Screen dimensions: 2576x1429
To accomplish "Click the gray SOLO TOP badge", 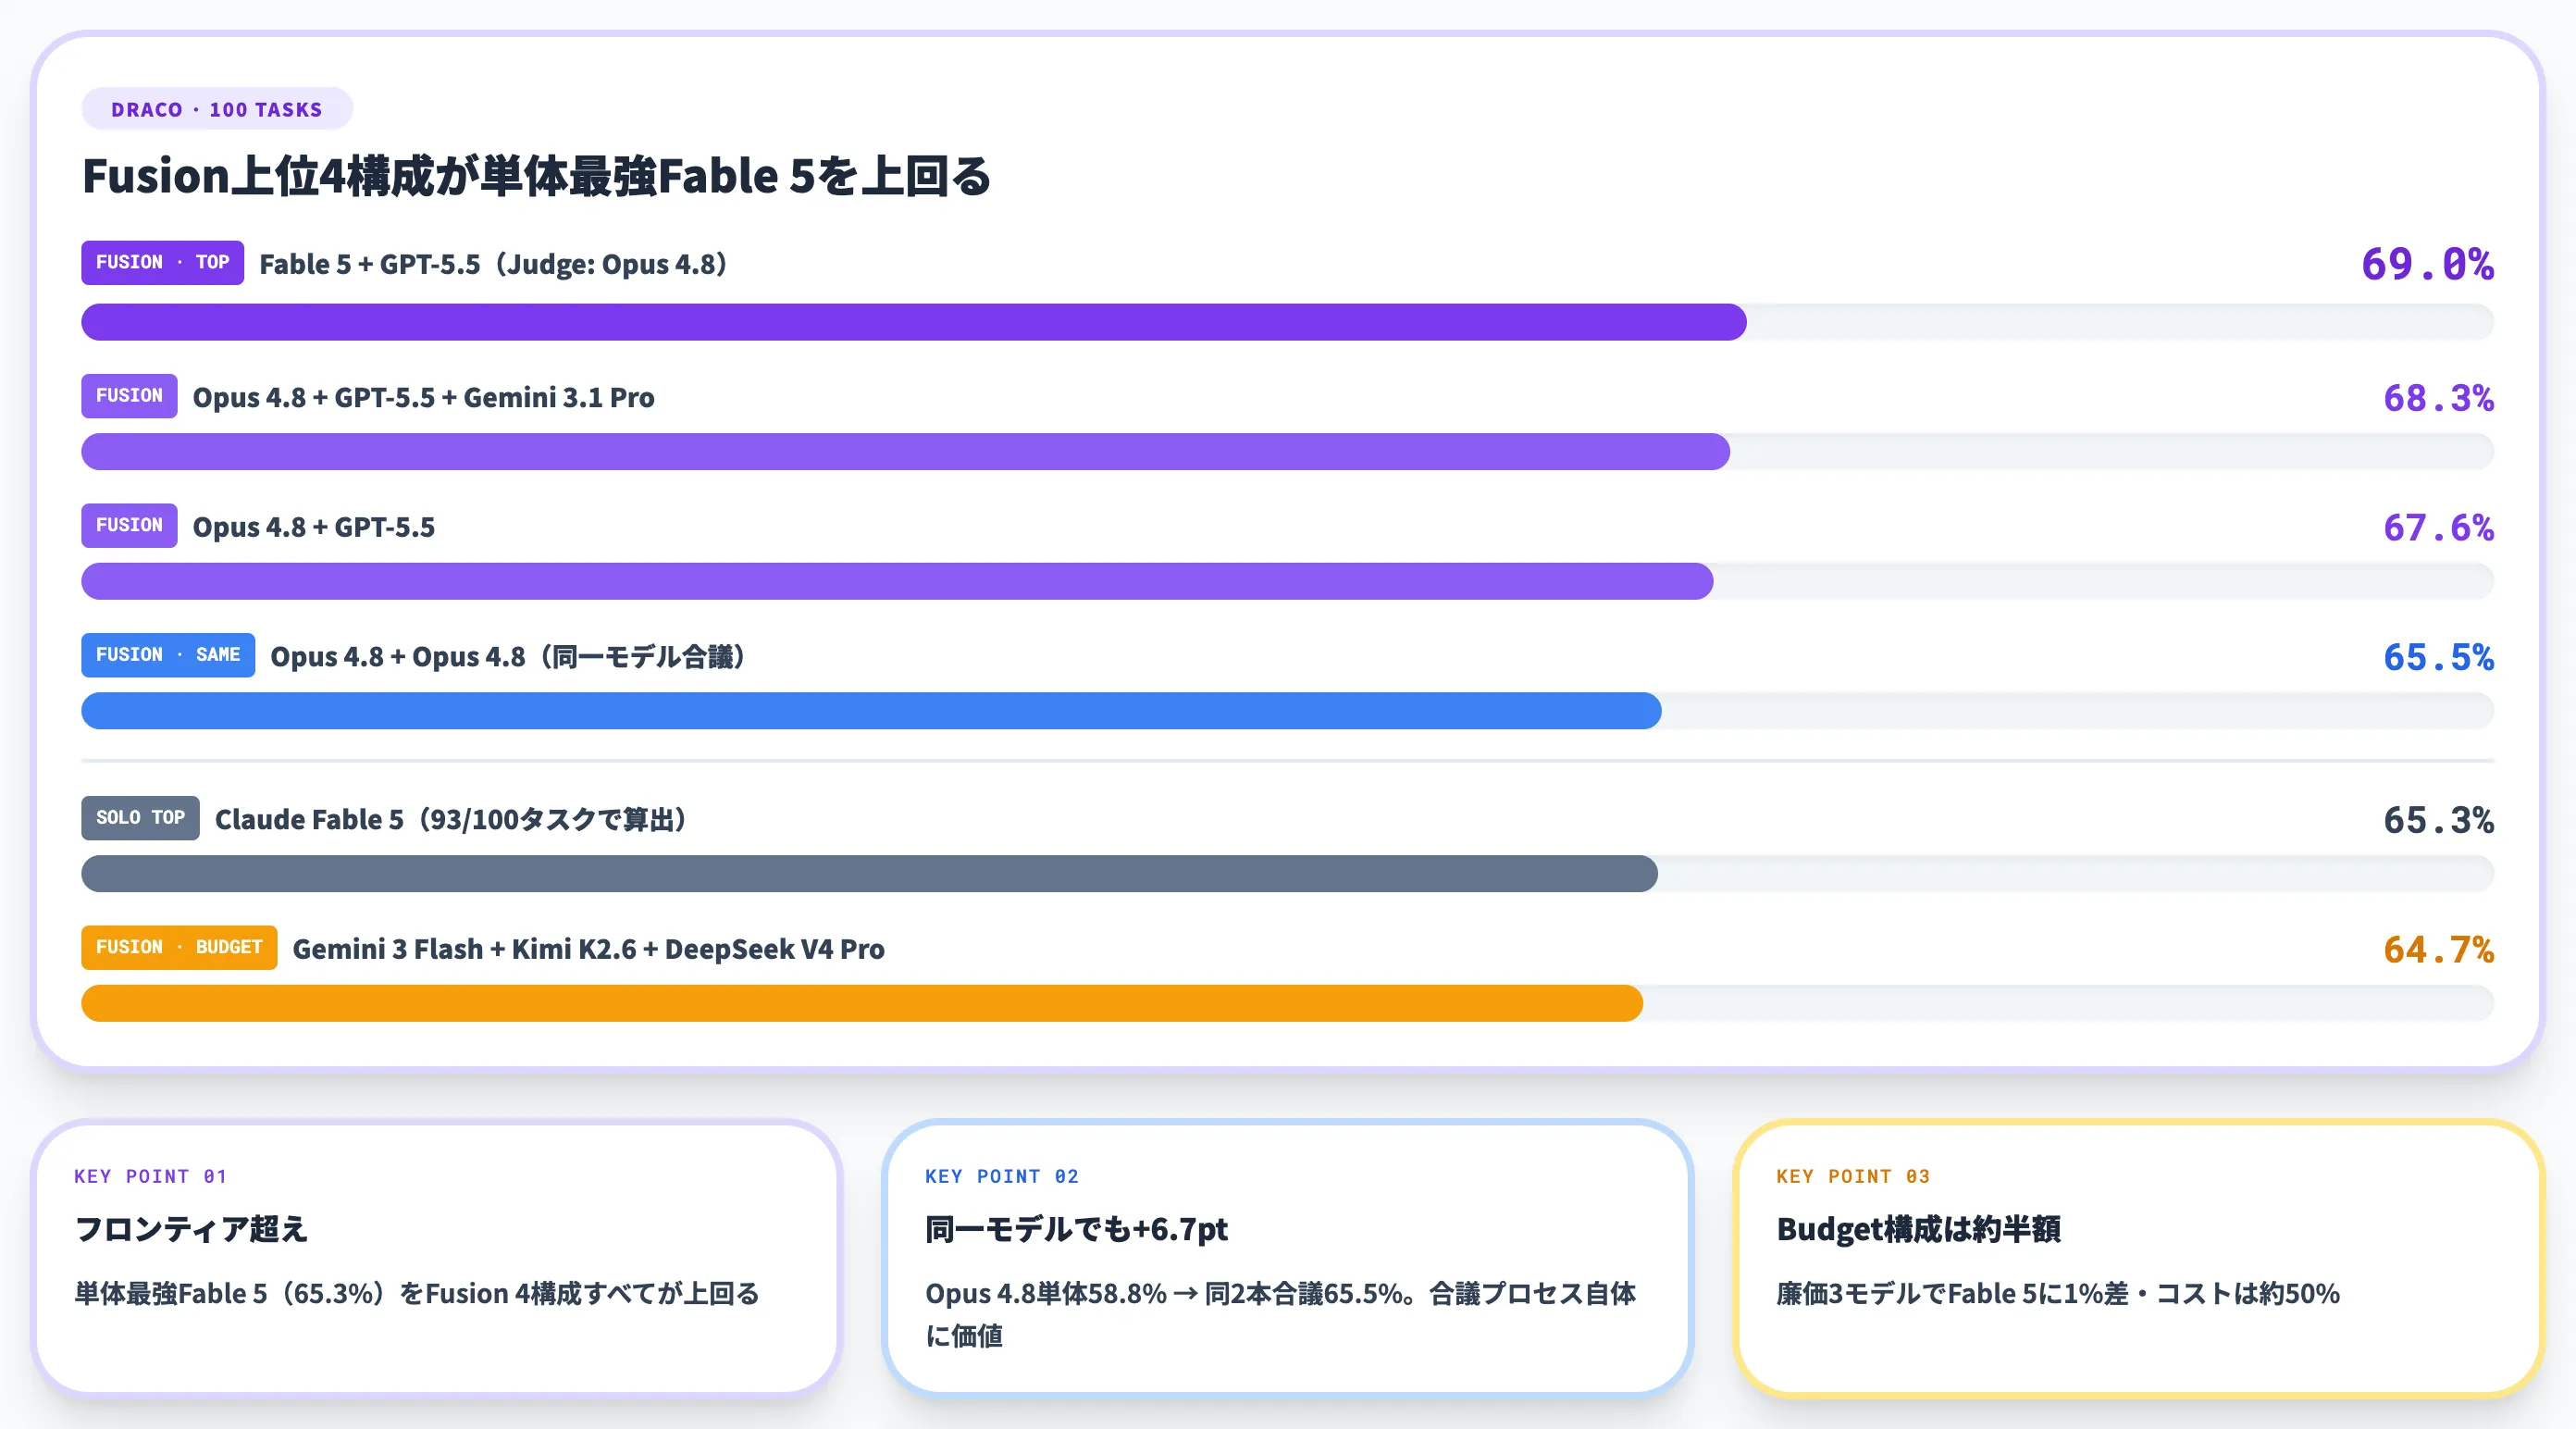I will click(141, 818).
